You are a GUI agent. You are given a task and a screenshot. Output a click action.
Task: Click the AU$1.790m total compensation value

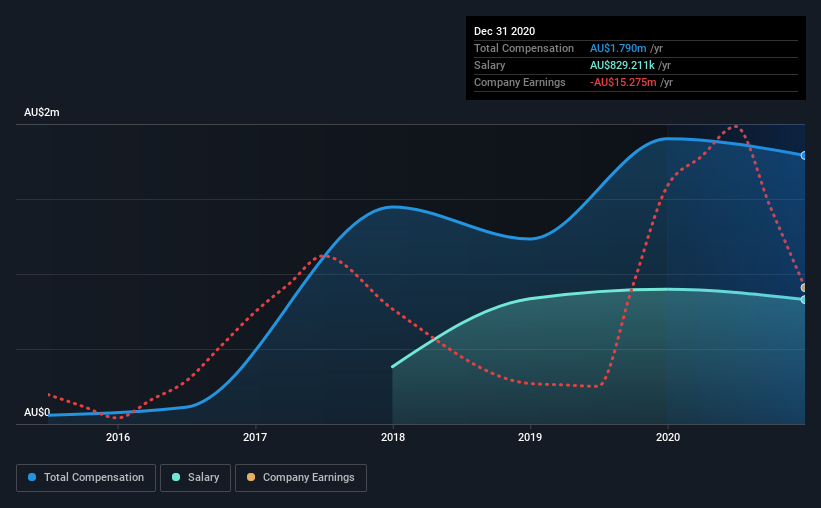pyautogui.click(x=618, y=48)
